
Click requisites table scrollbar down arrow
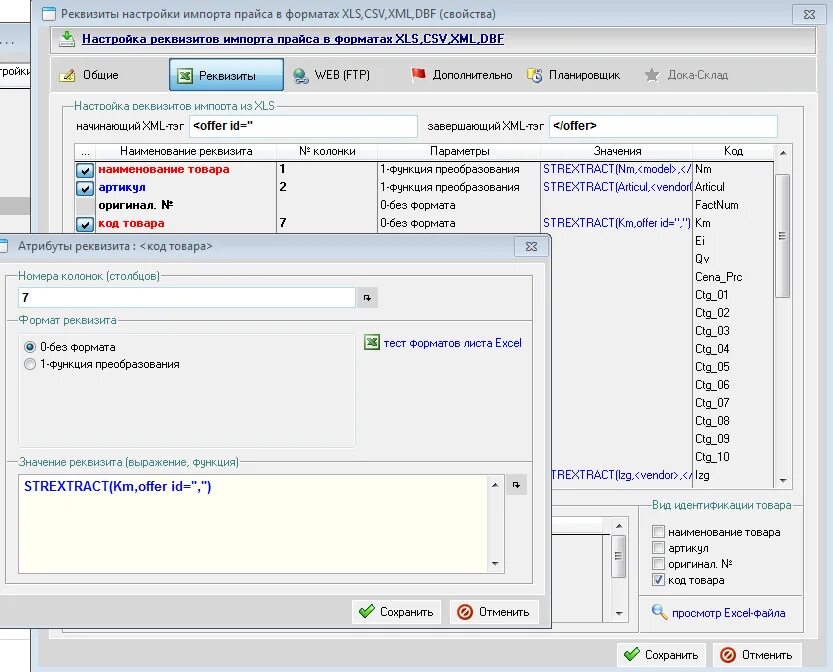(x=783, y=480)
